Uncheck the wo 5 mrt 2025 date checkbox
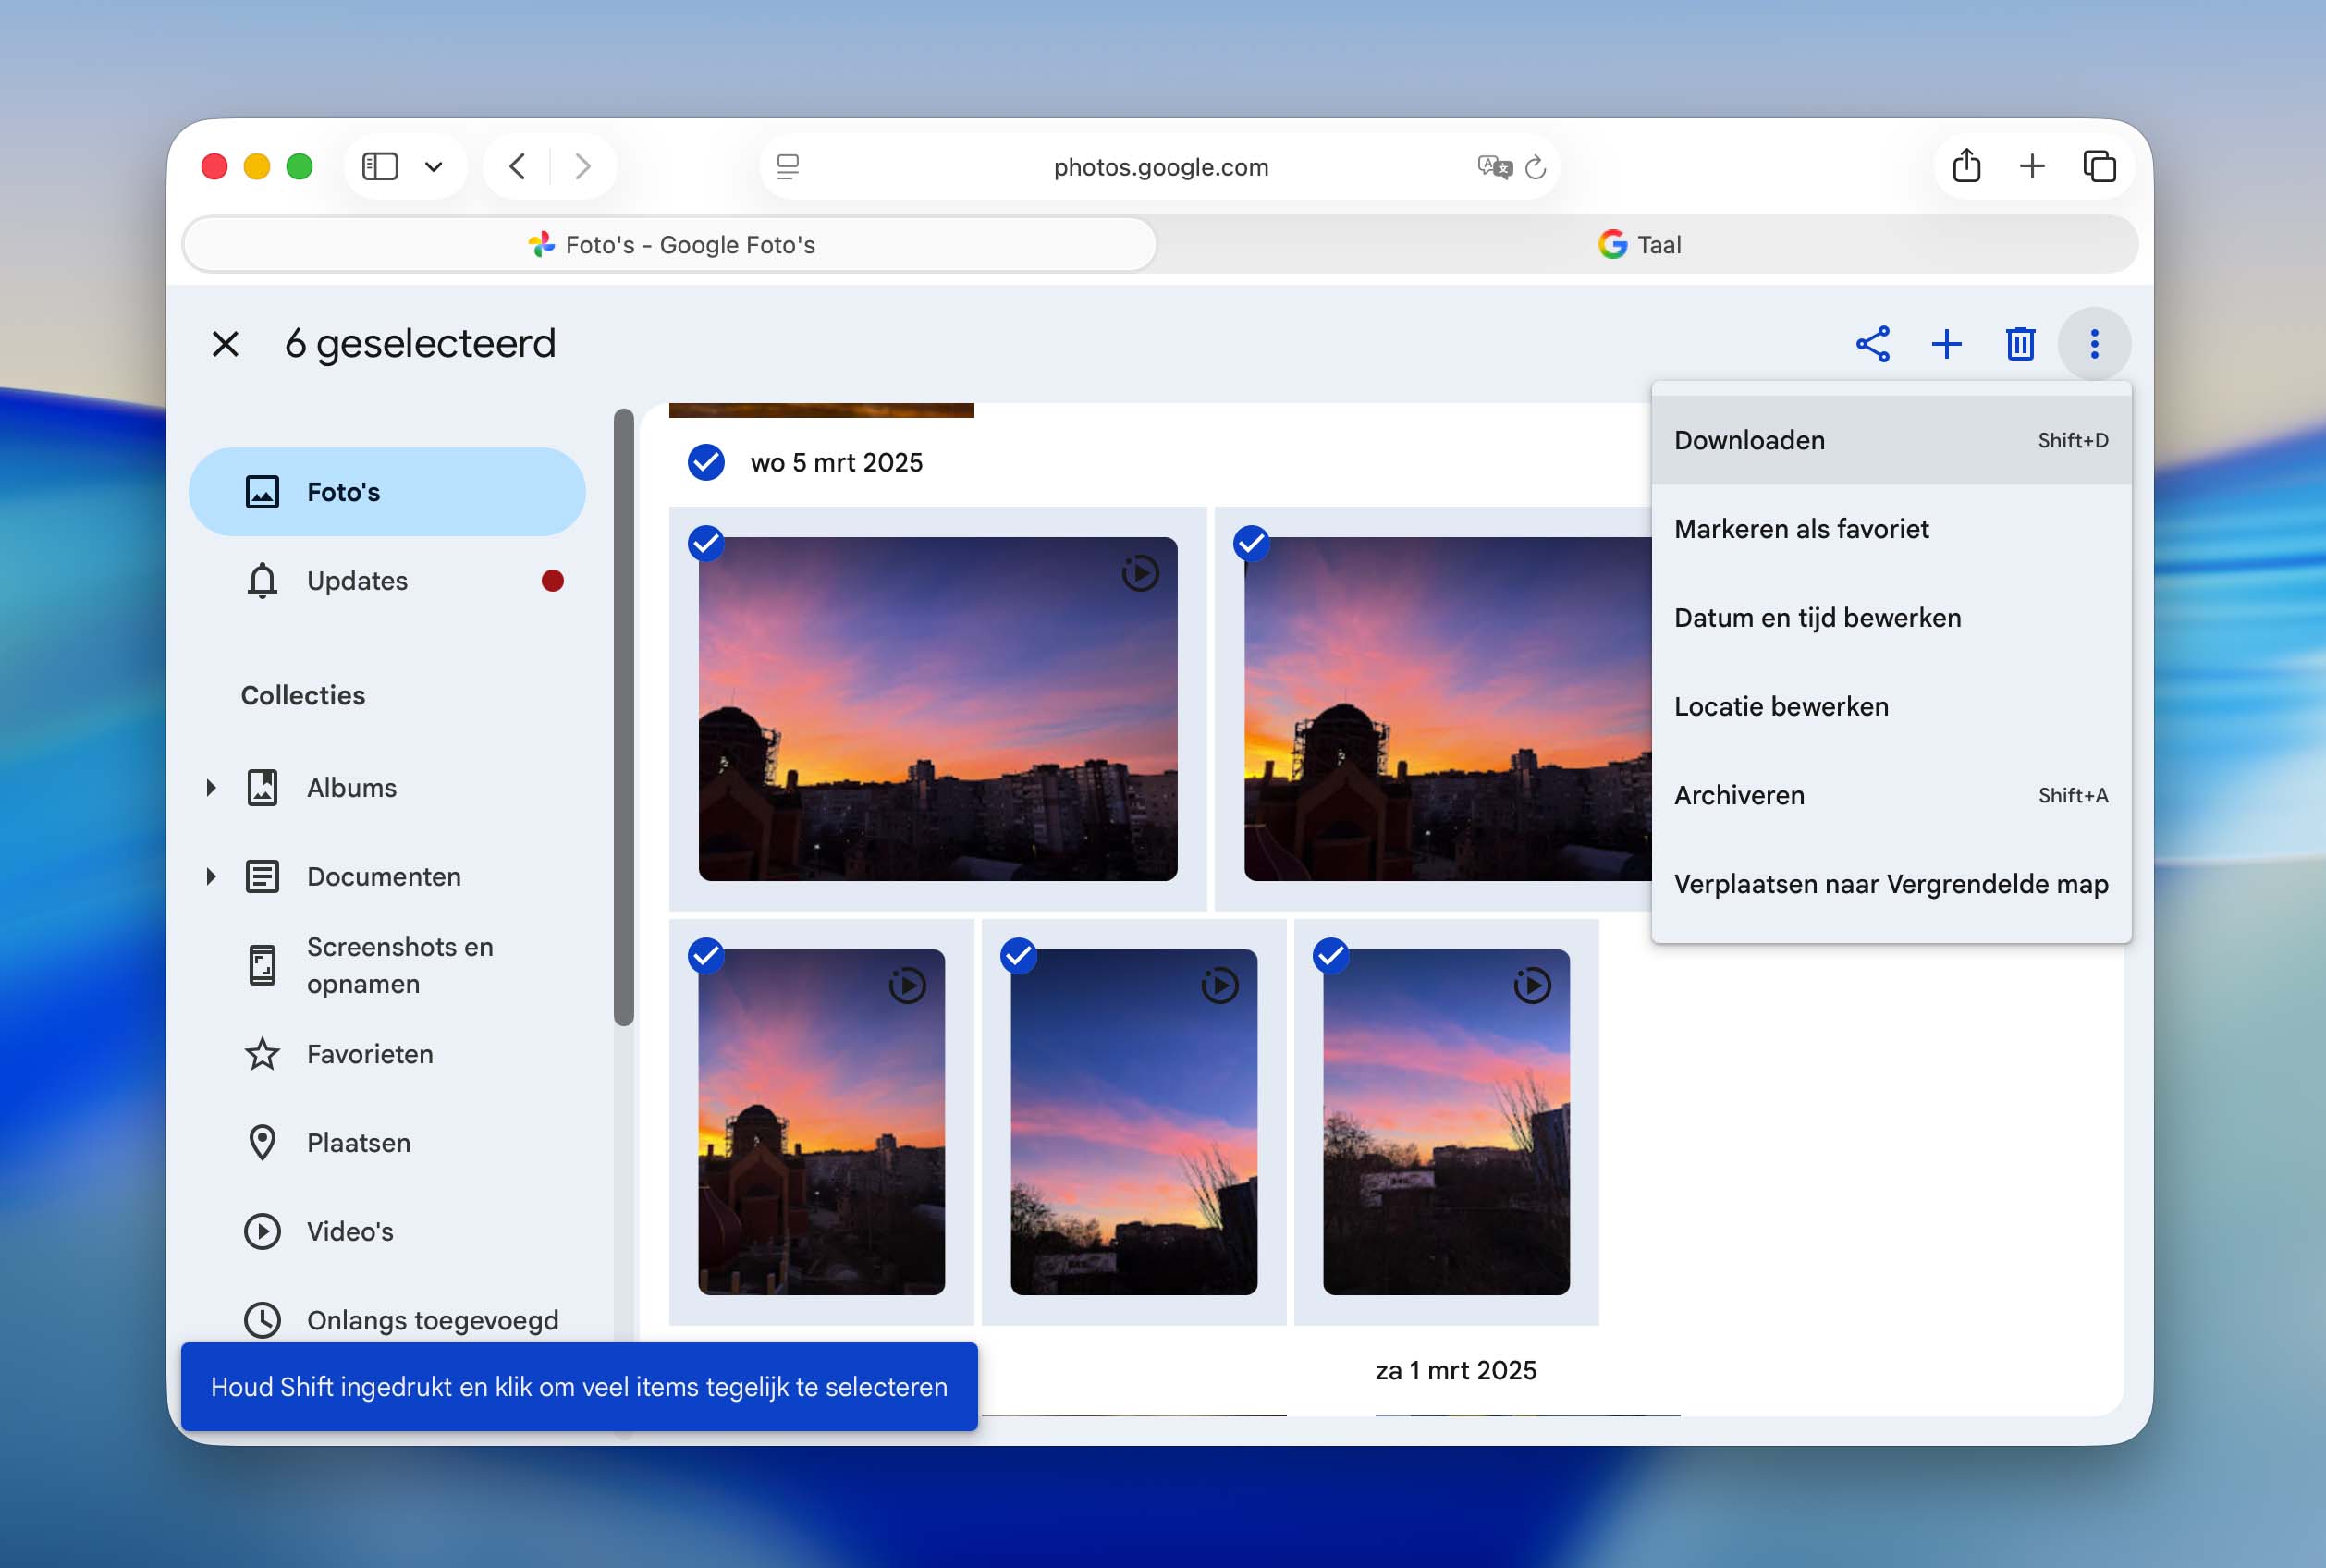Viewport: 2326px width, 1568px height. coord(706,462)
